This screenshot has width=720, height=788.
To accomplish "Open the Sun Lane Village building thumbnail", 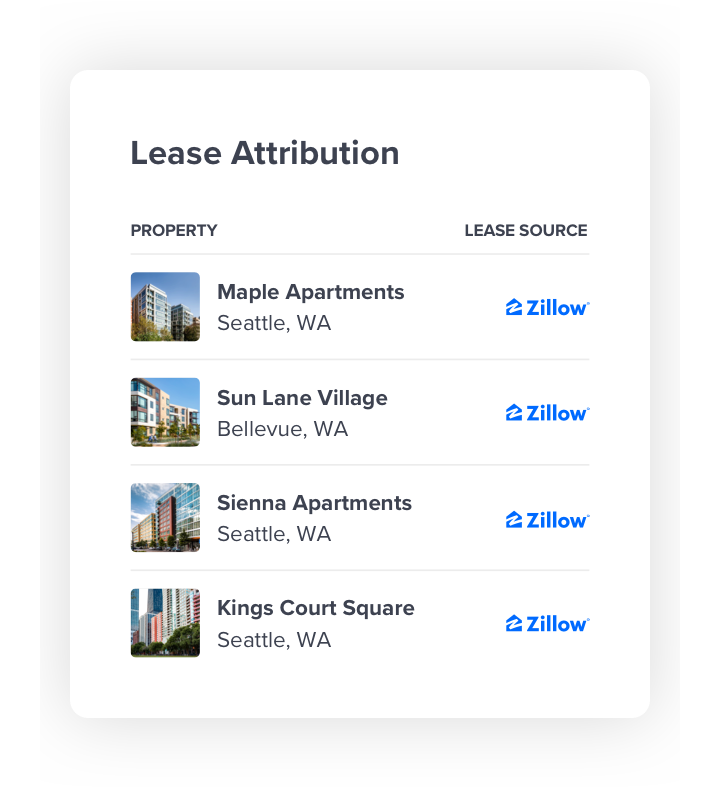I will [x=165, y=412].
